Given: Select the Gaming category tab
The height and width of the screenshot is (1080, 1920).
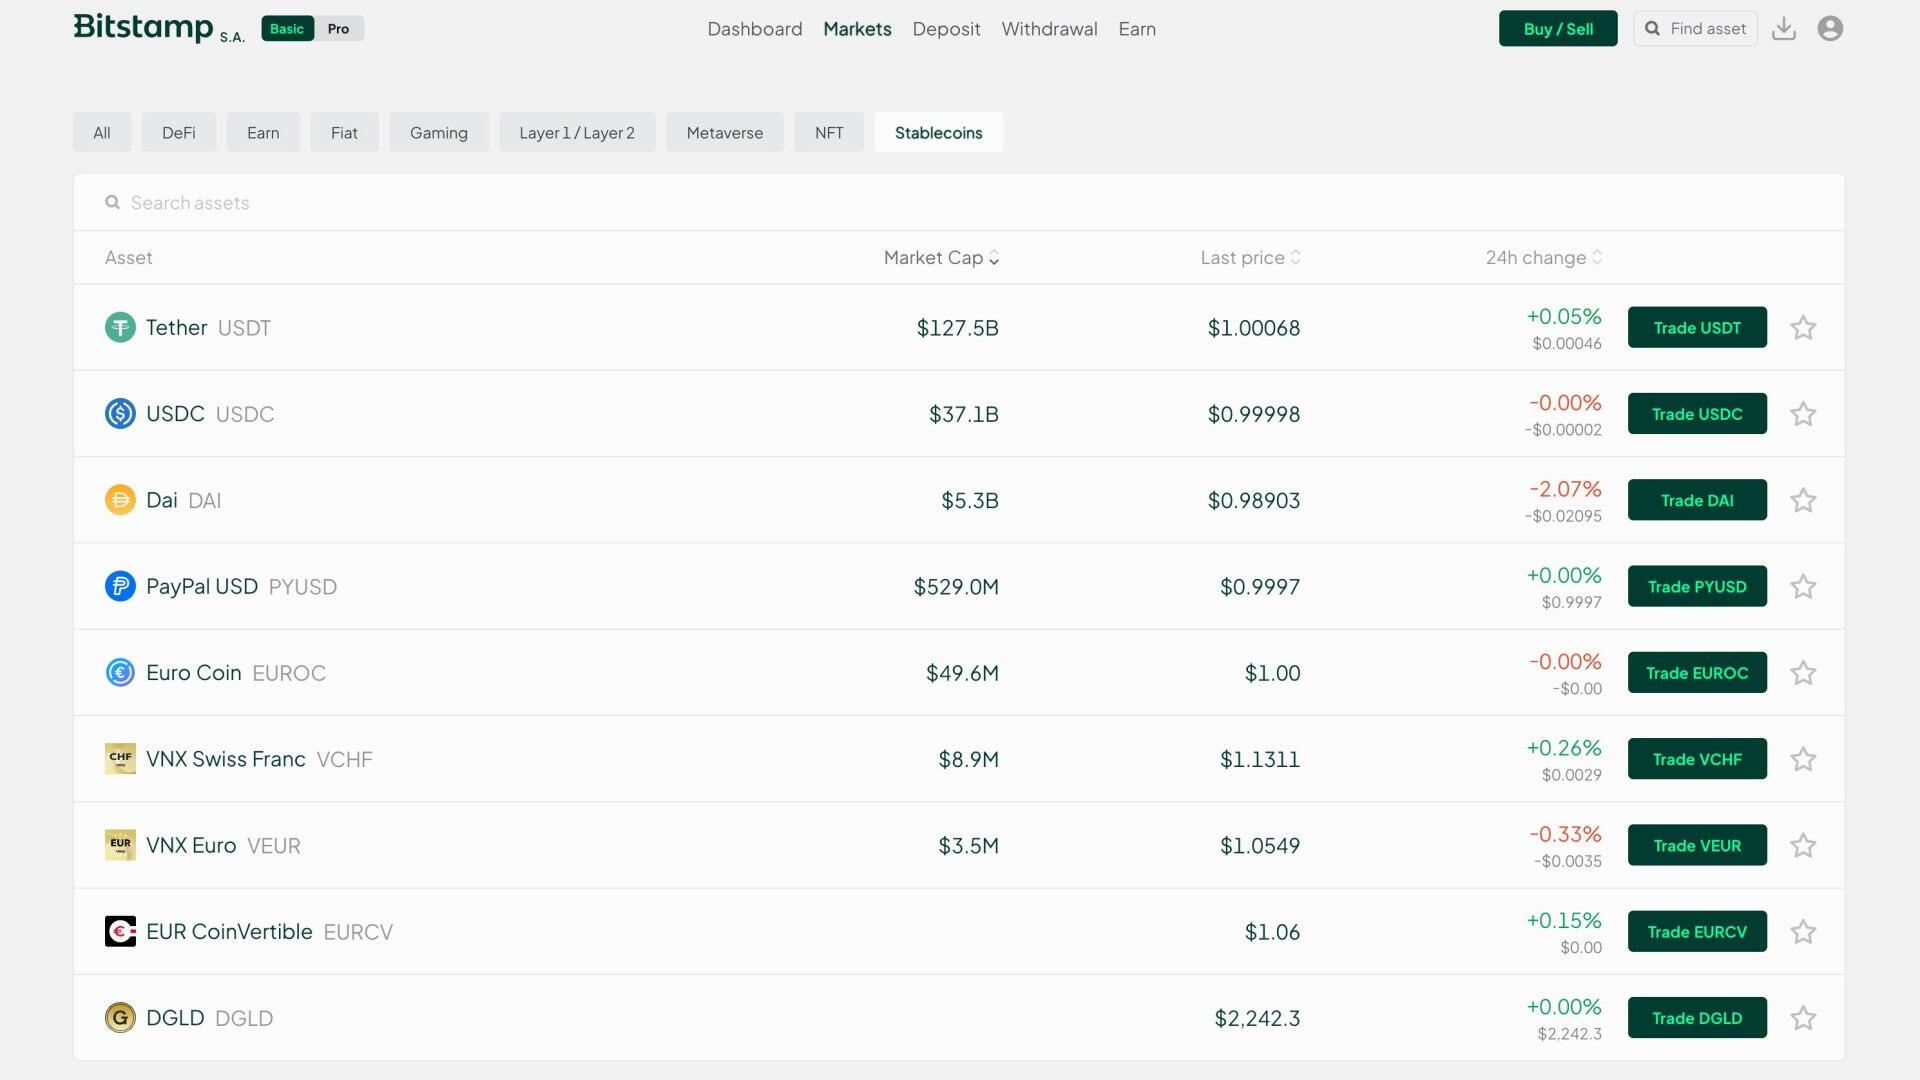Looking at the screenshot, I should tap(439, 132).
